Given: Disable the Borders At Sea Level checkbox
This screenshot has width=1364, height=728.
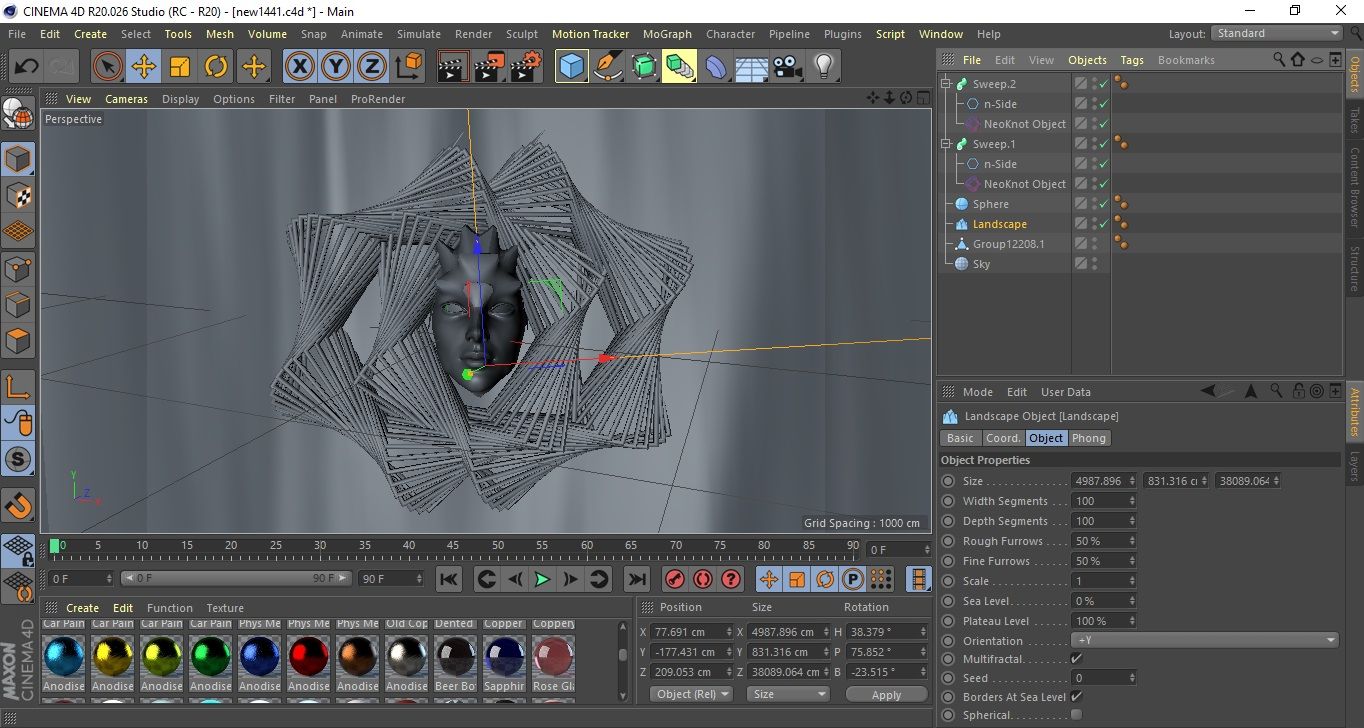Looking at the screenshot, I should 1076,697.
